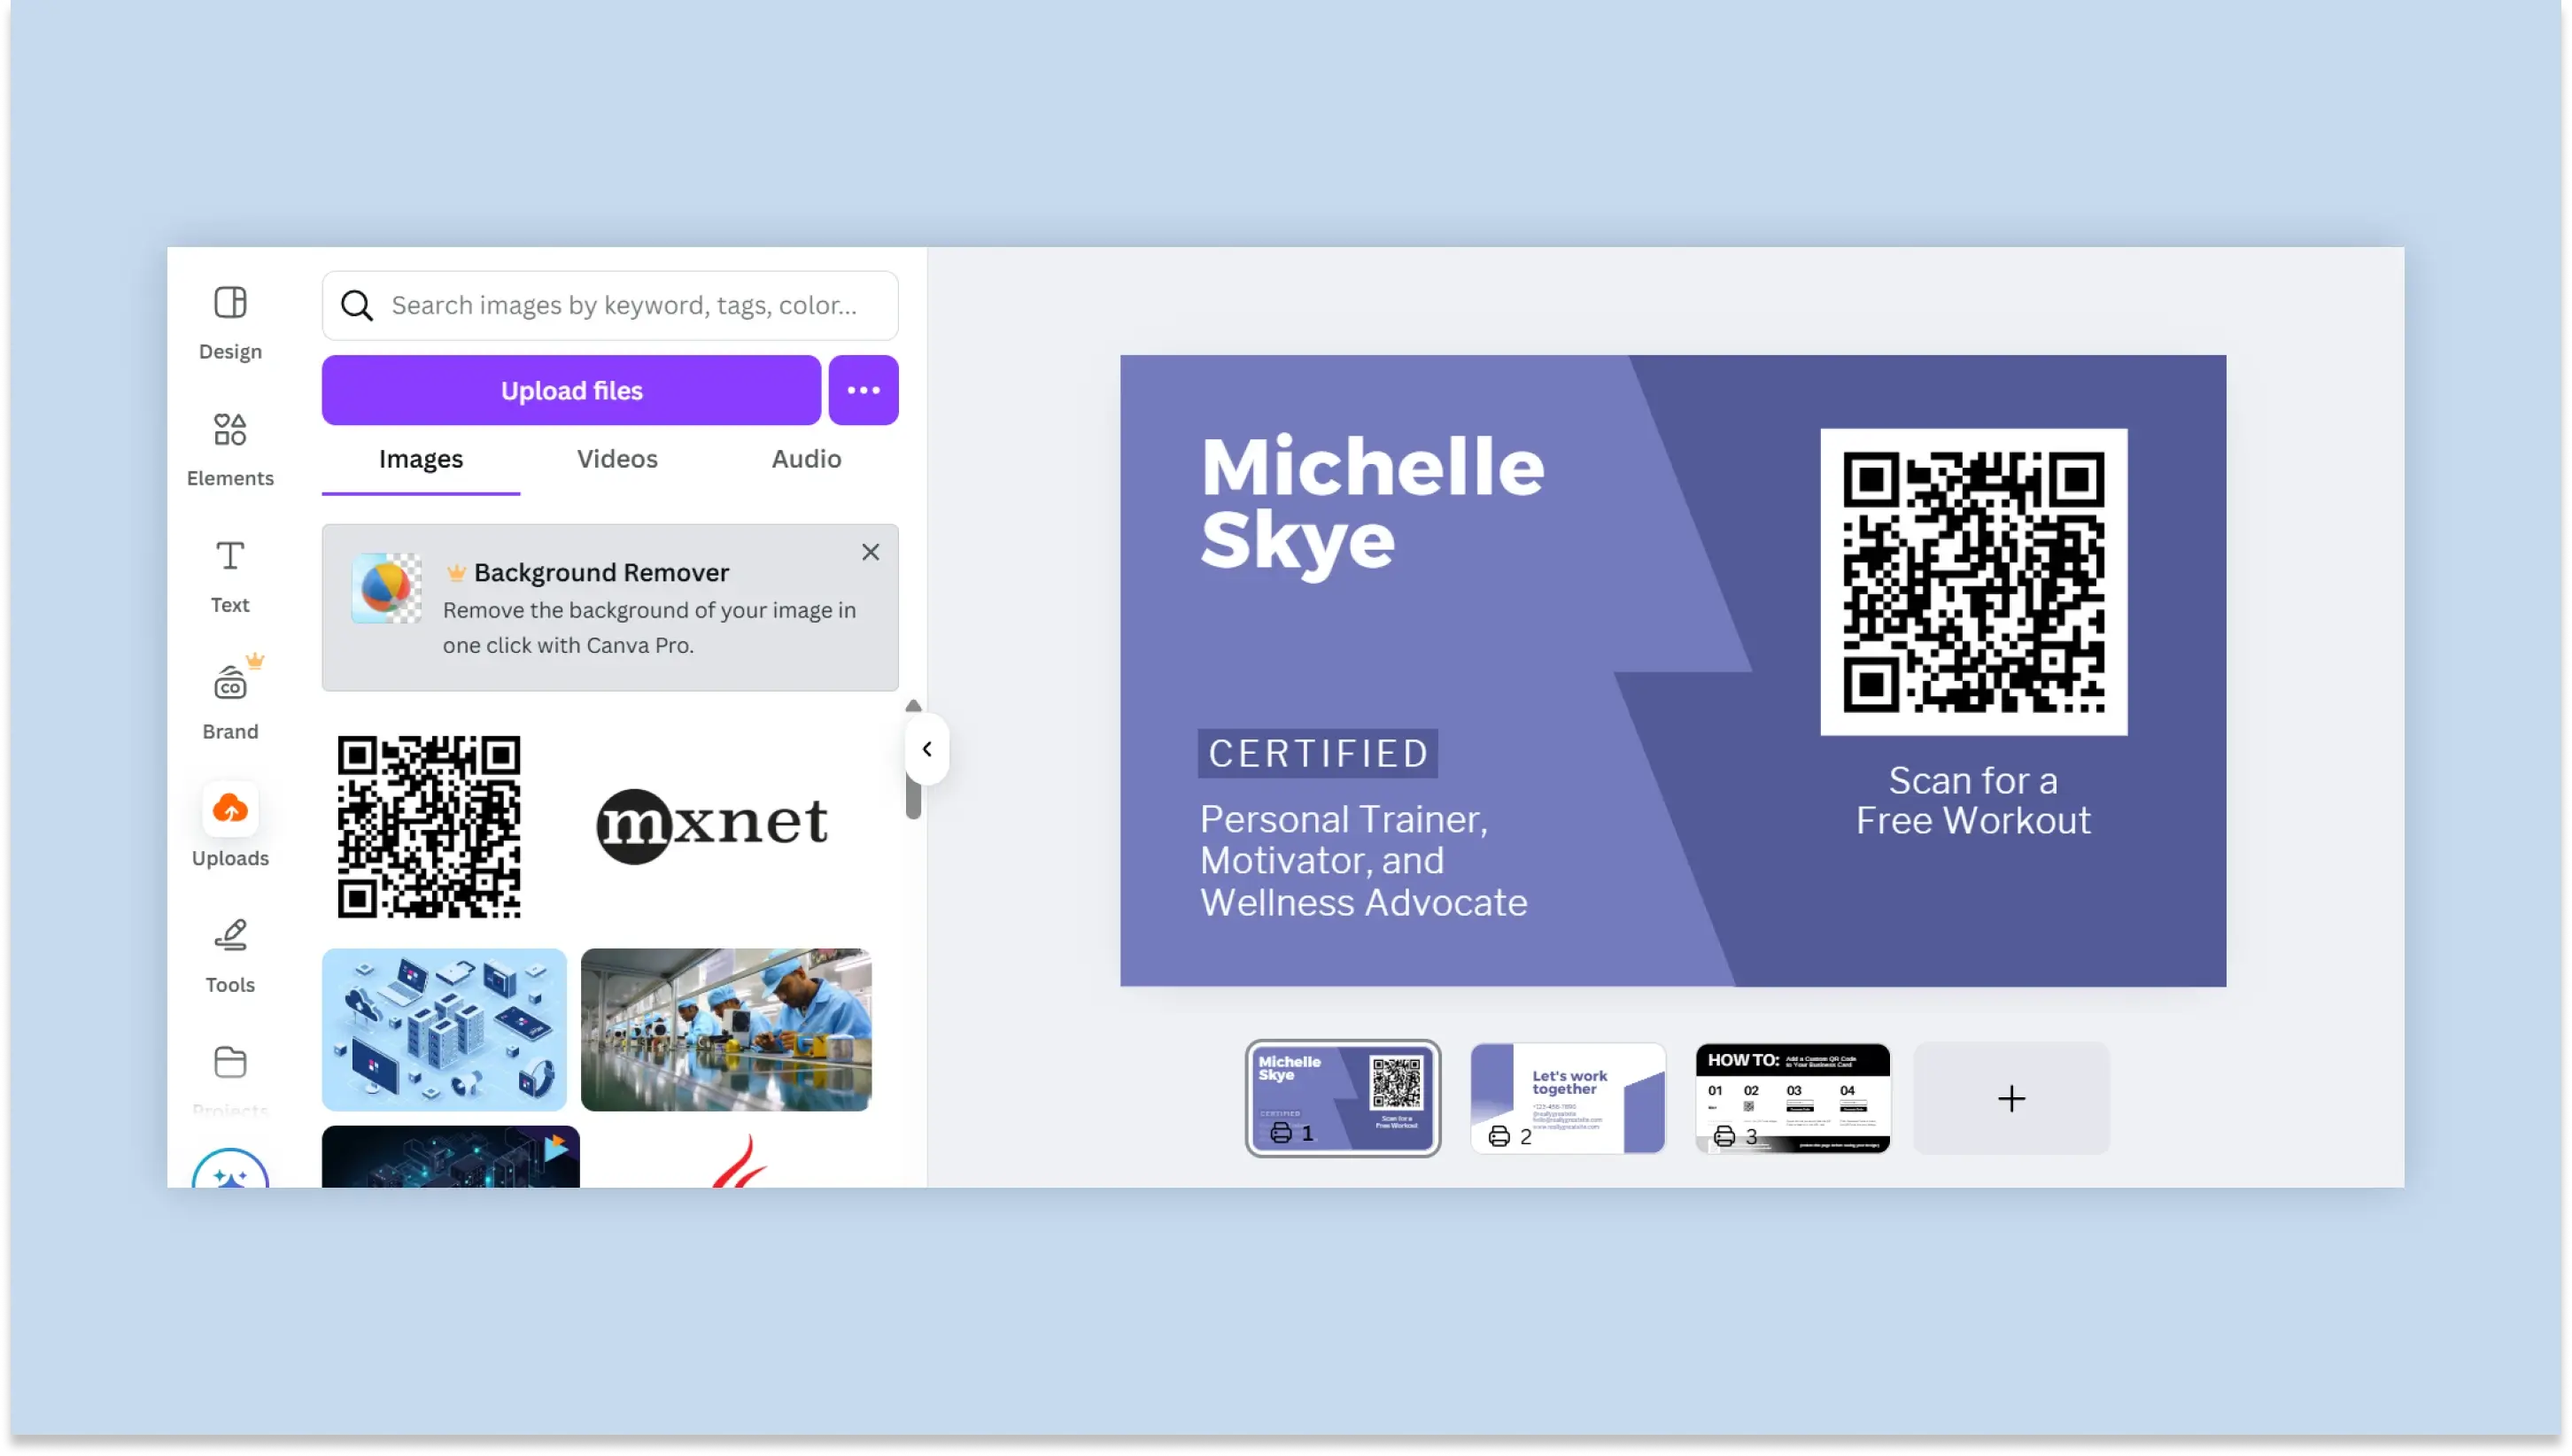Open the Elements panel
The height and width of the screenshot is (1456, 2572).
coord(230,449)
